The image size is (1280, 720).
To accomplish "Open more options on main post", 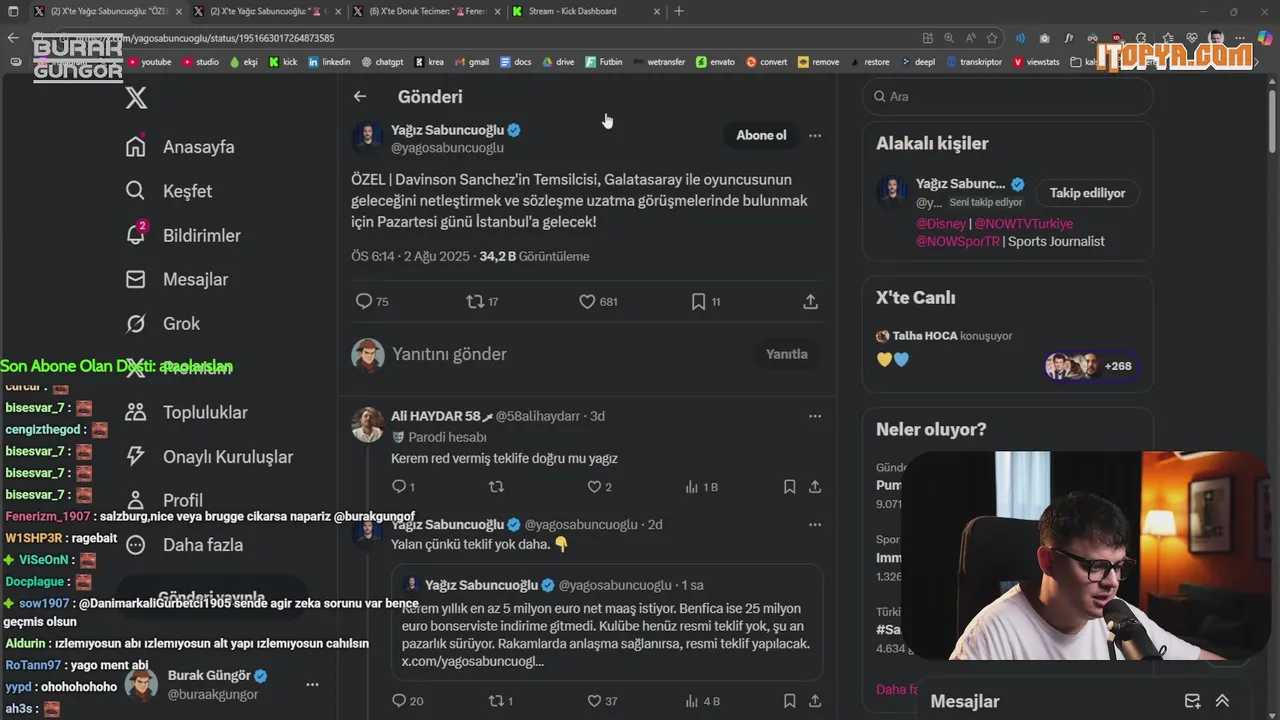I will [x=815, y=135].
